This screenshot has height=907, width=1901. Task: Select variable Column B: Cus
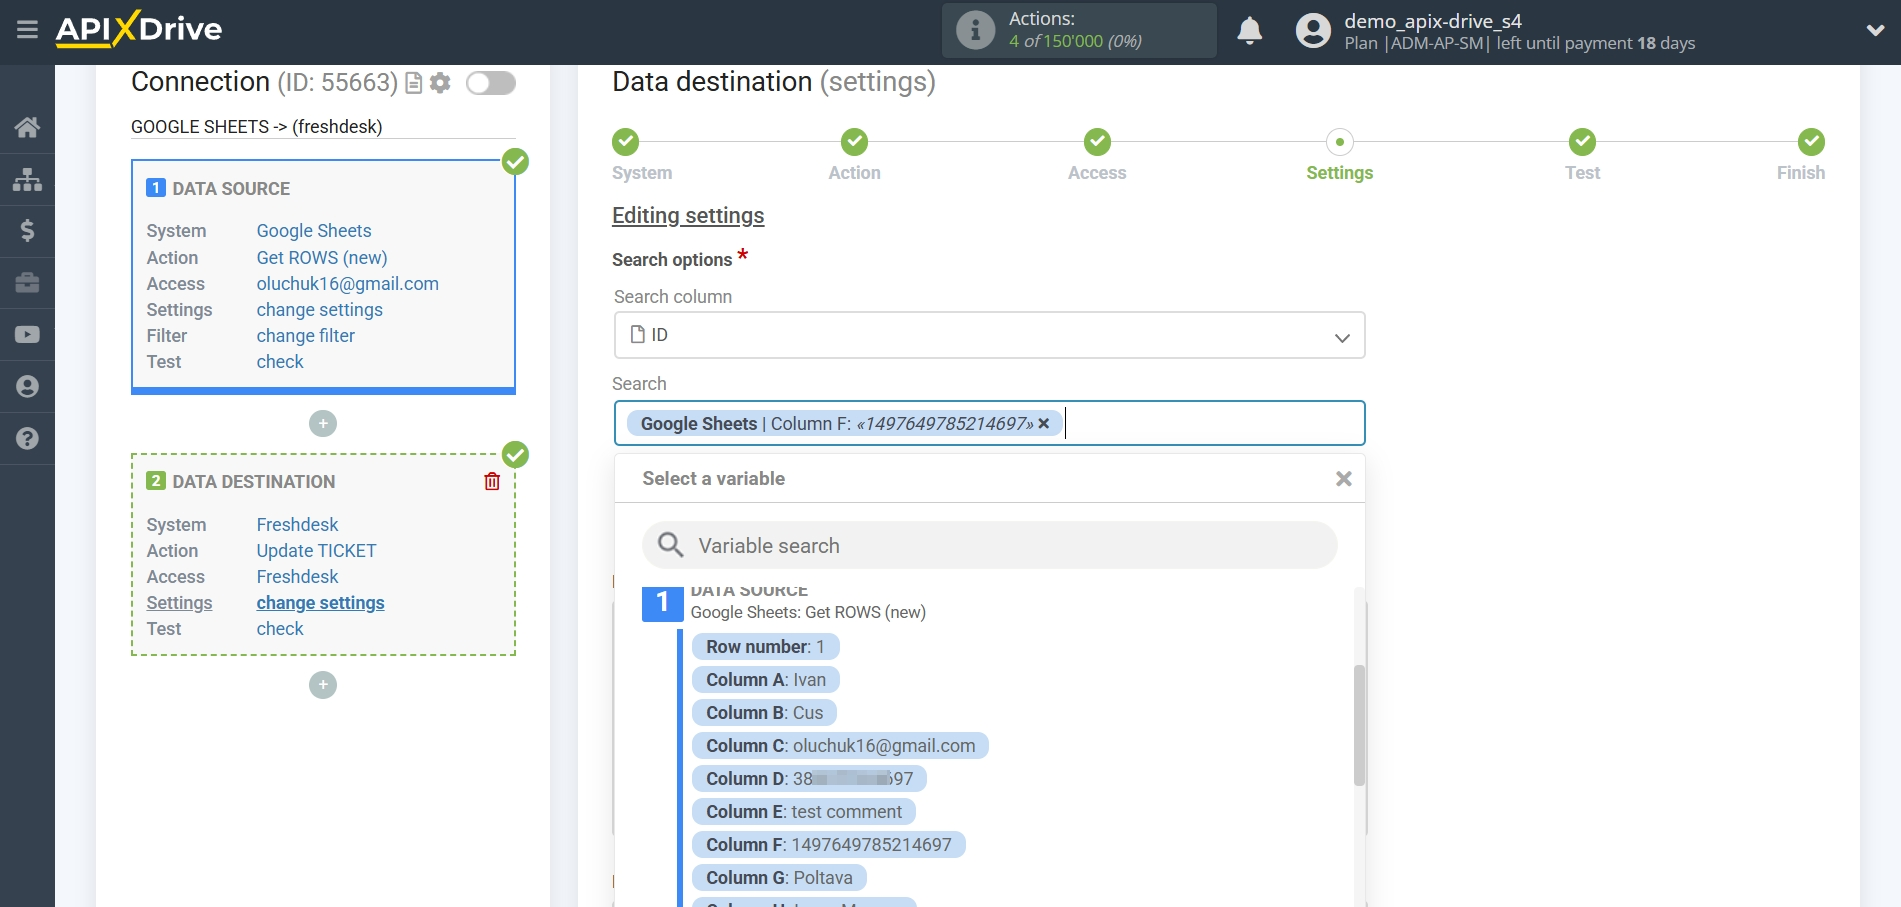point(765,713)
